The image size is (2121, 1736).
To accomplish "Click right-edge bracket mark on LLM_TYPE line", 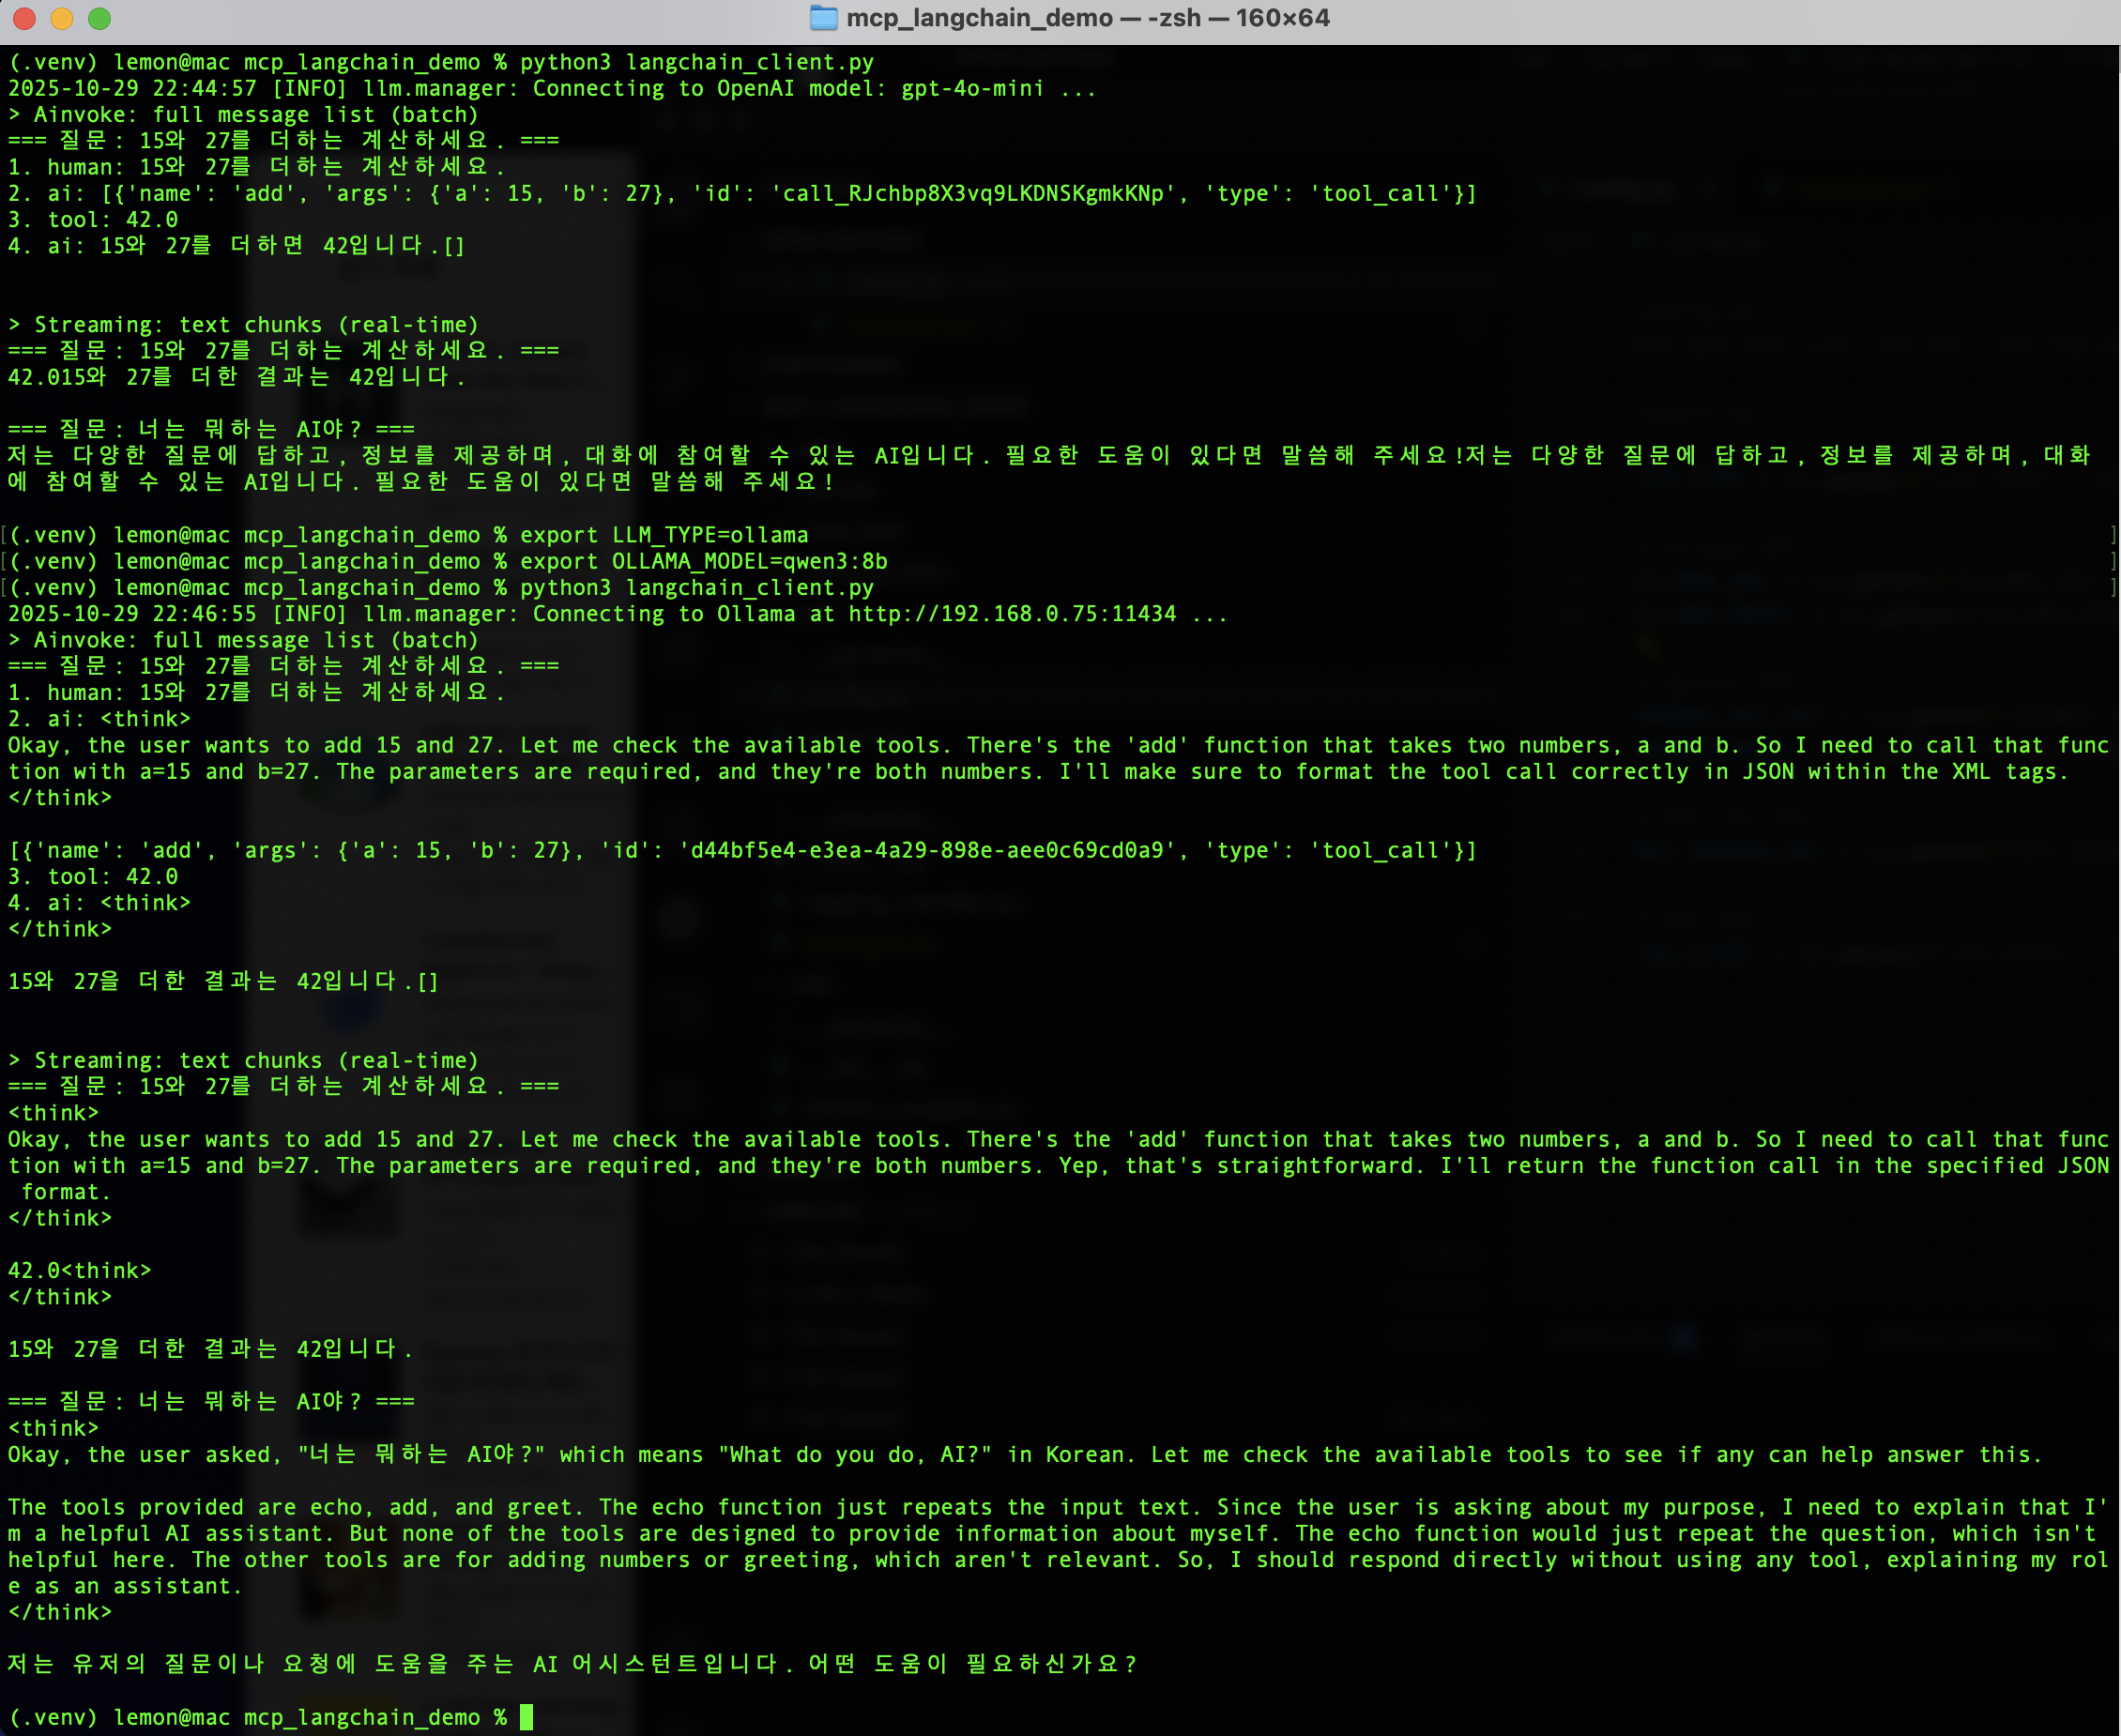I will point(2114,535).
